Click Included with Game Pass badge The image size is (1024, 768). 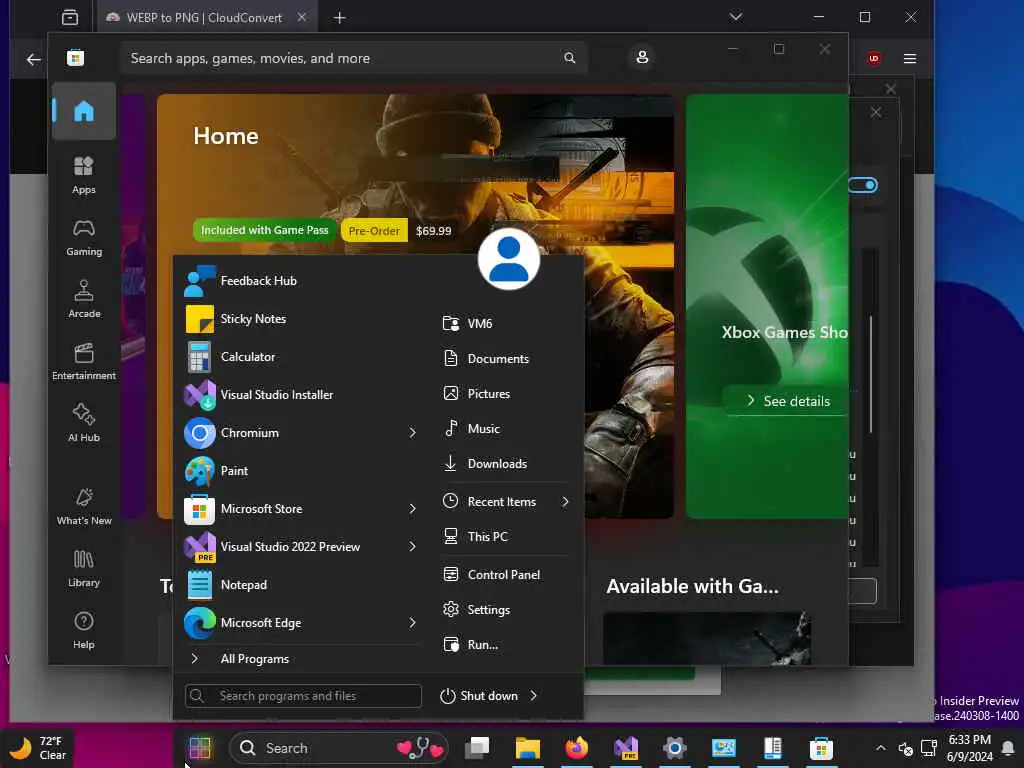click(x=264, y=230)
